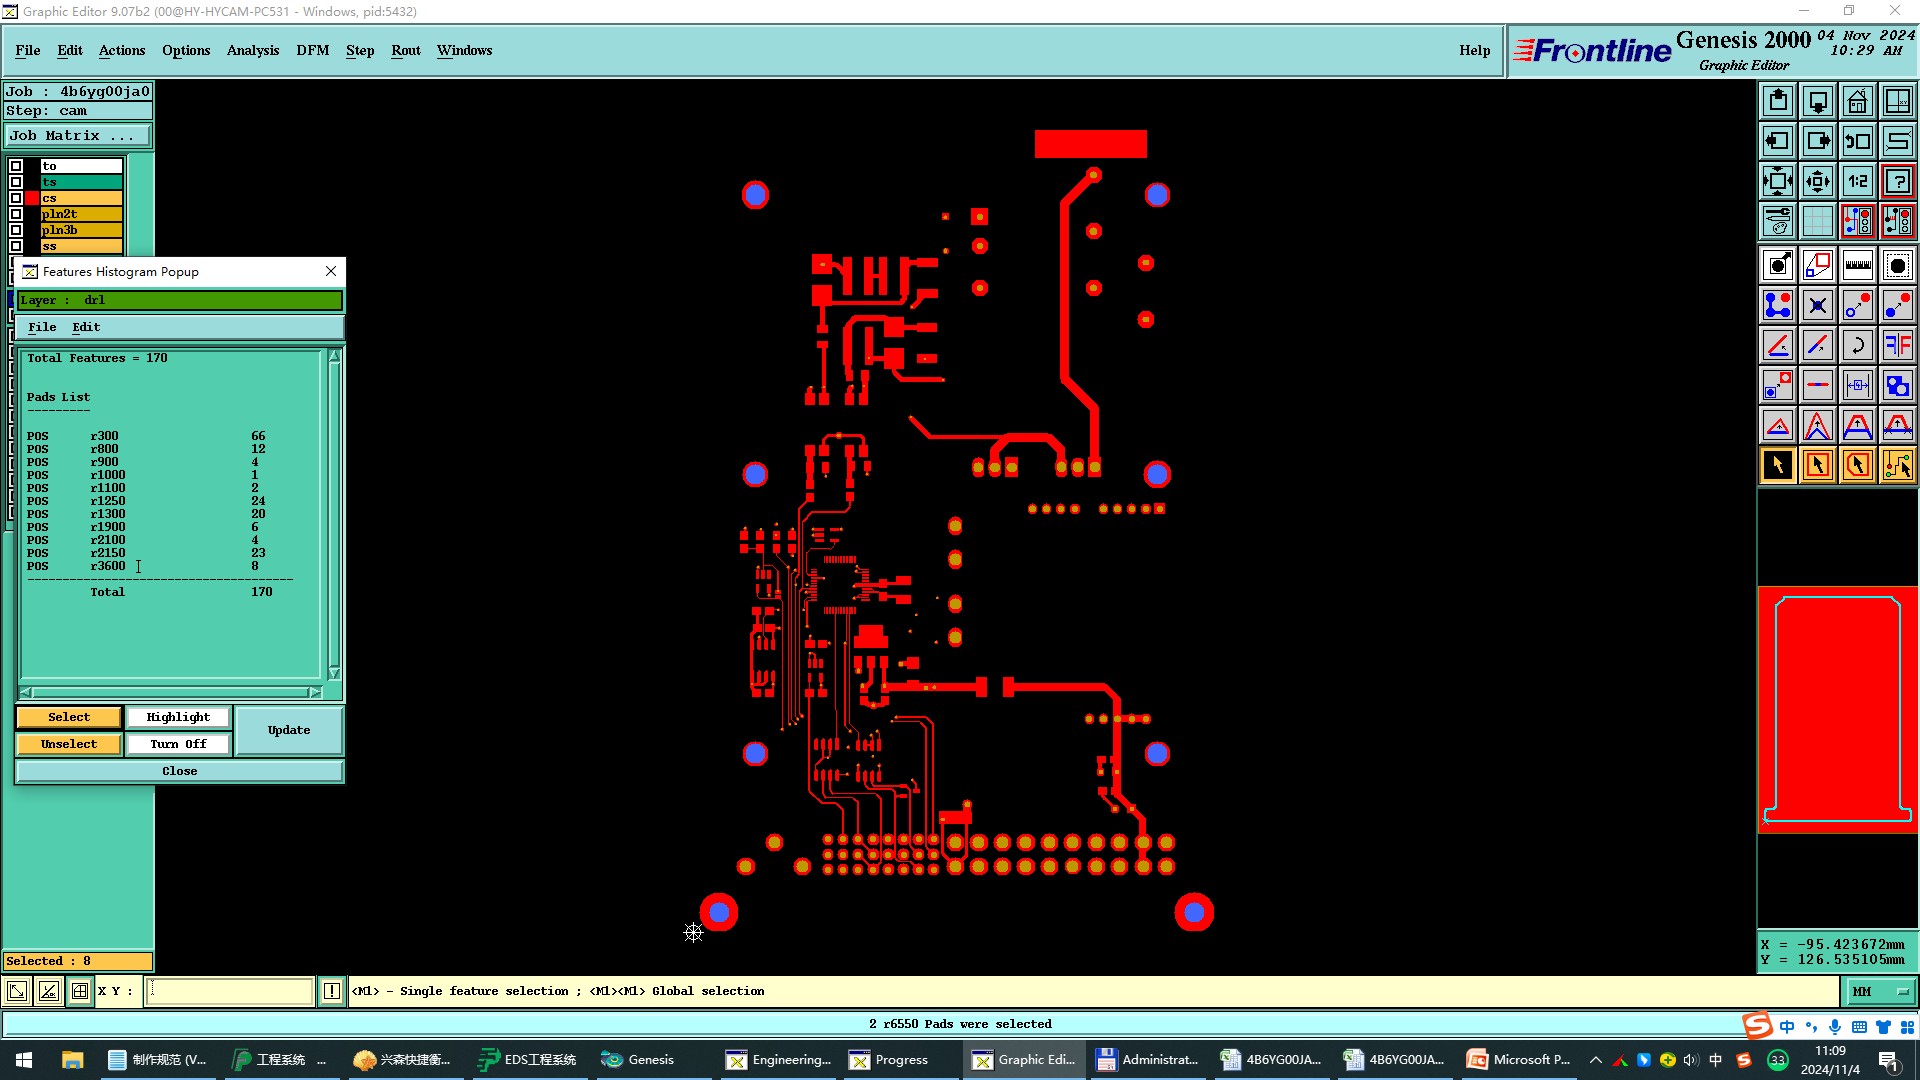
Task: Open the DFM menu
Action: [x=312, y=50]
